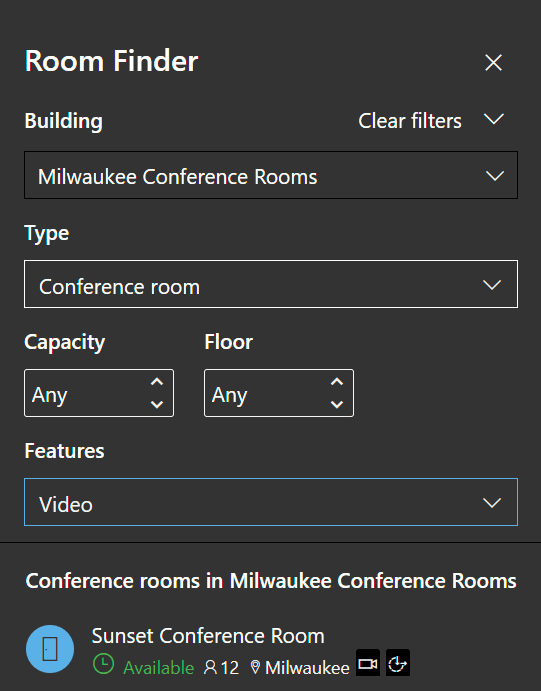
Task: Click the Milwaukee location text
Action: coord(307,668)
